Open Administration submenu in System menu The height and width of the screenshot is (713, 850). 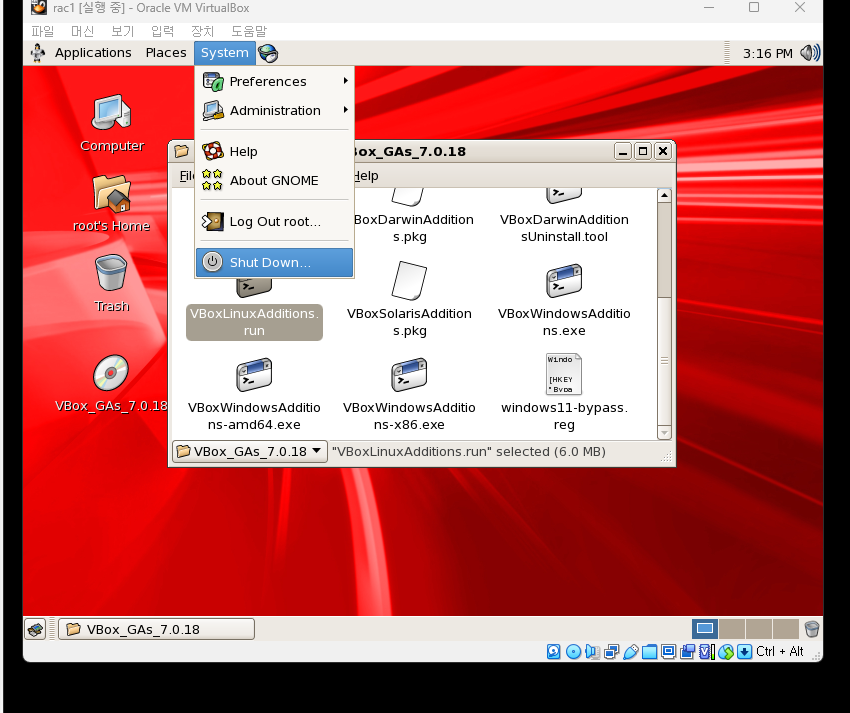click(x=274, y=111)
